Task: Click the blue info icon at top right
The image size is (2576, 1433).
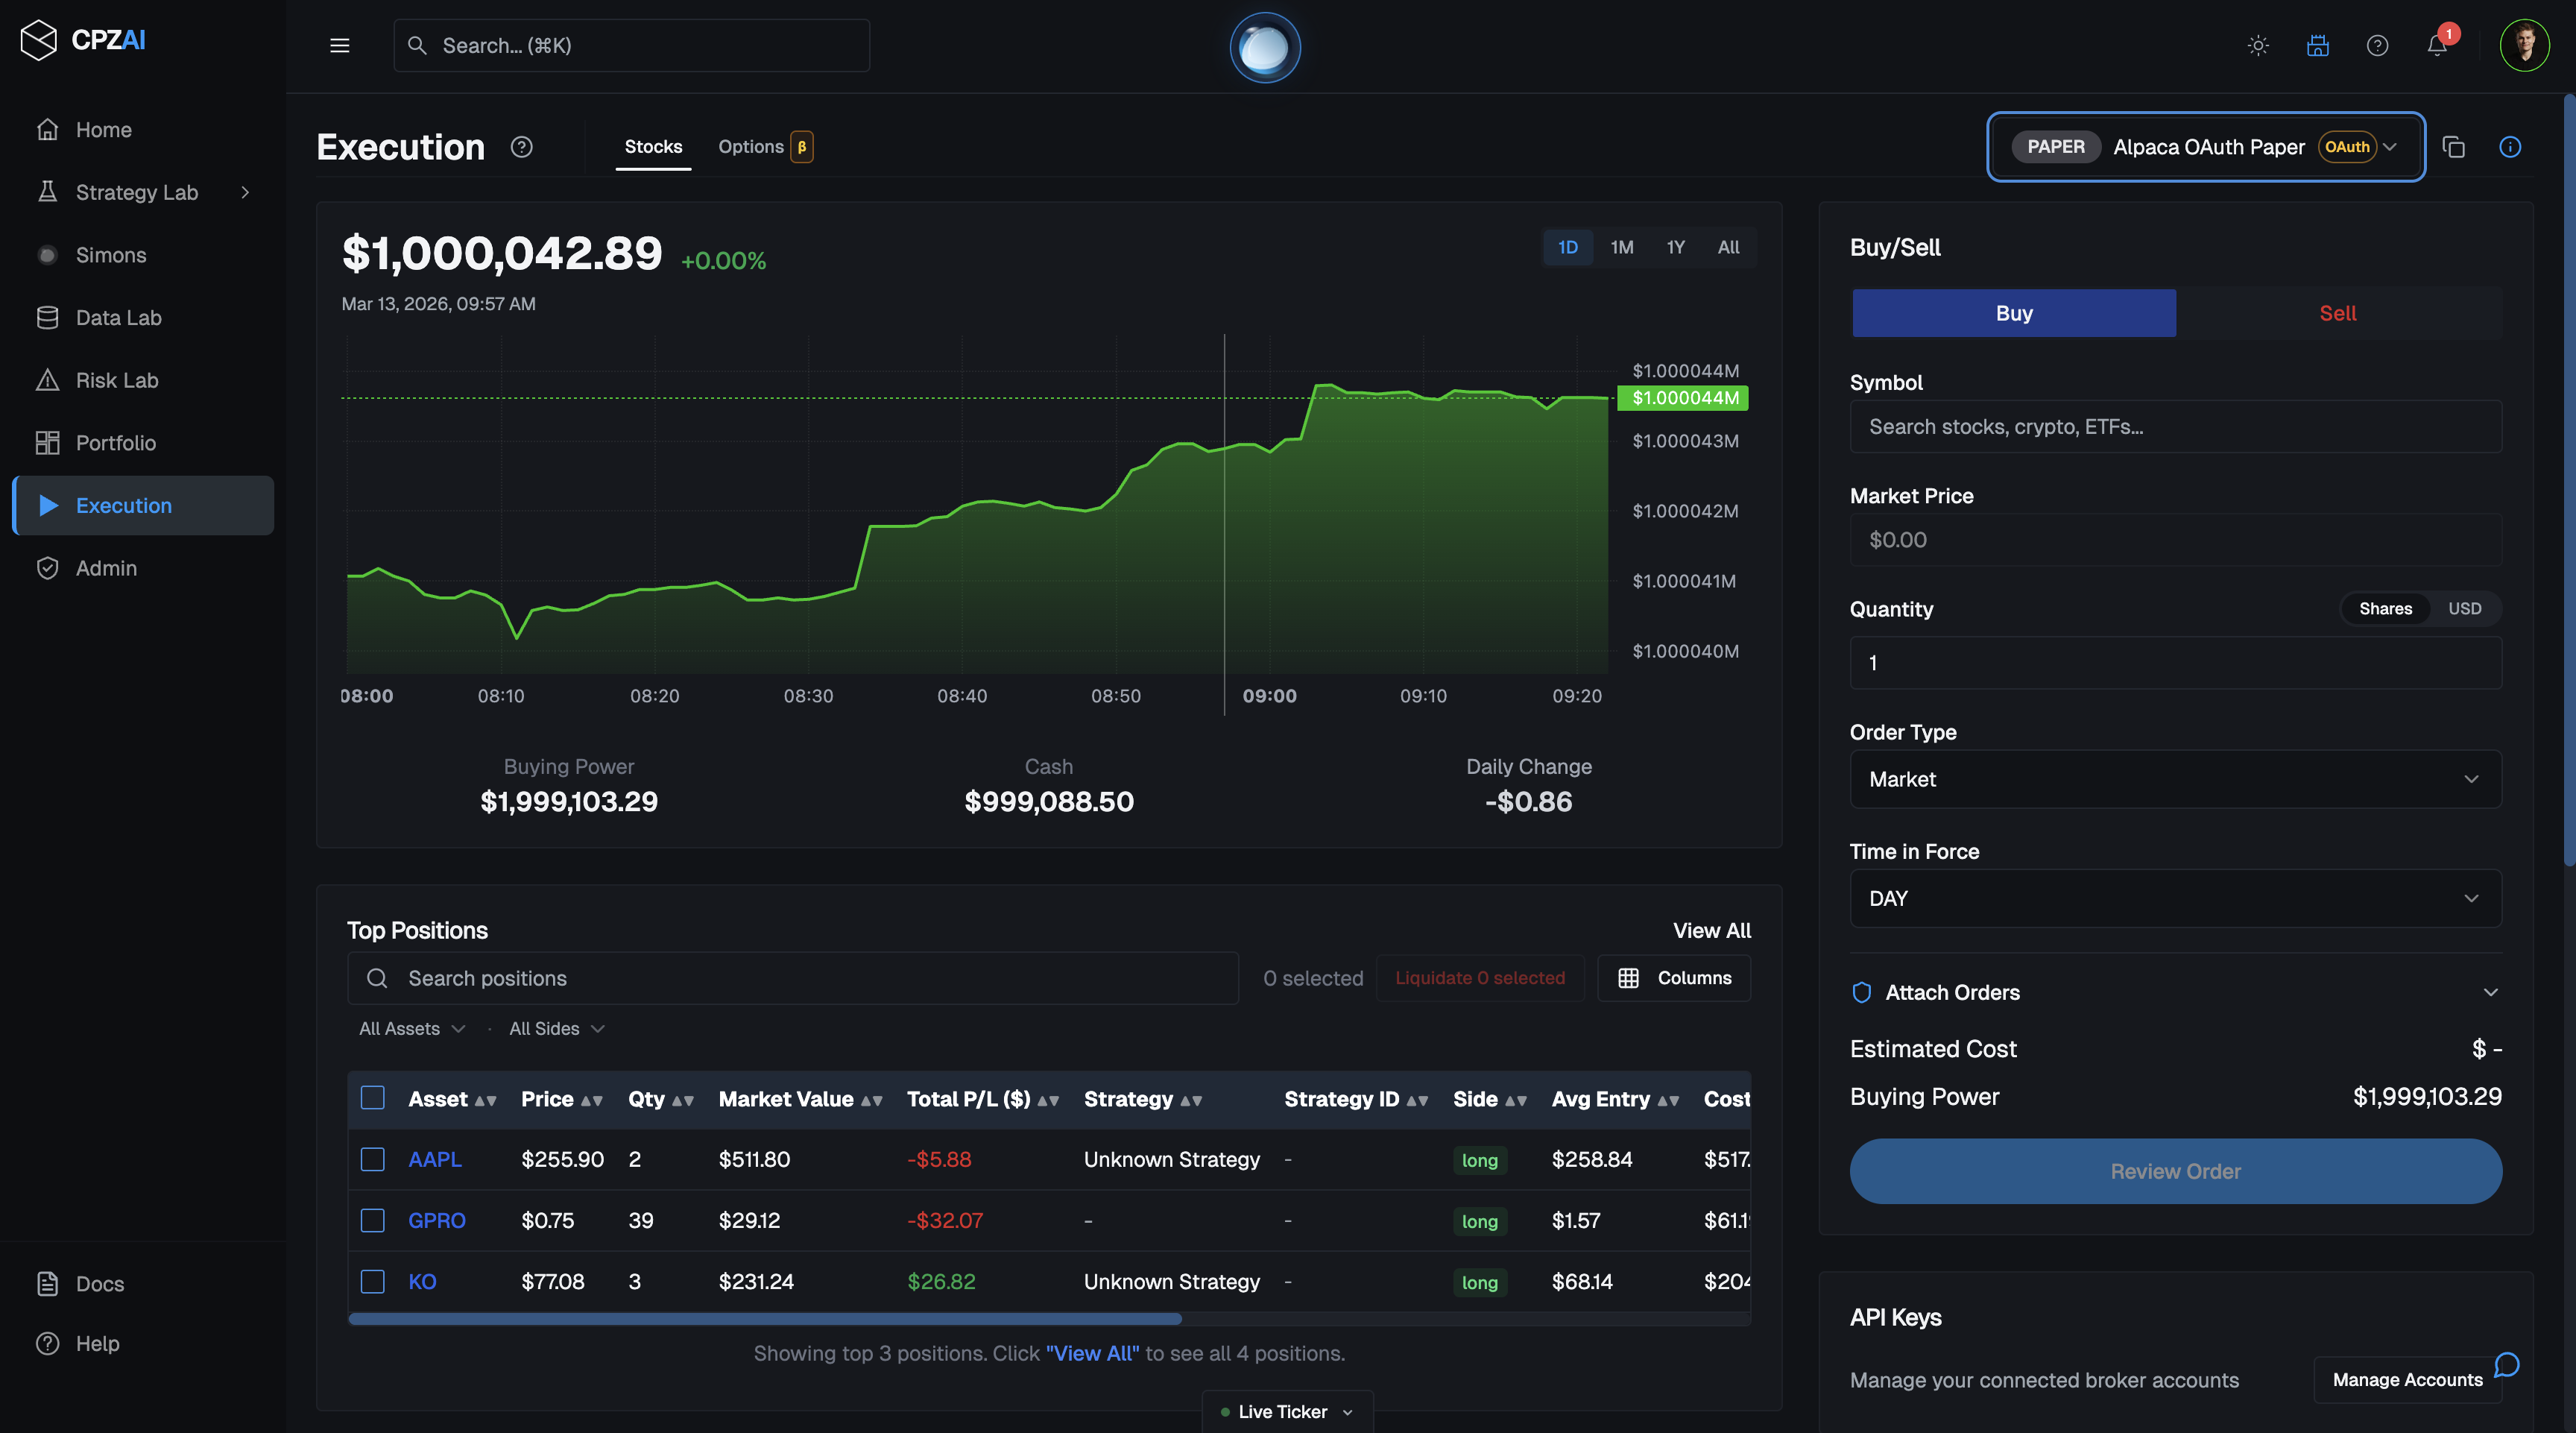Action: pyautogui.click(x=2509, y=147)
